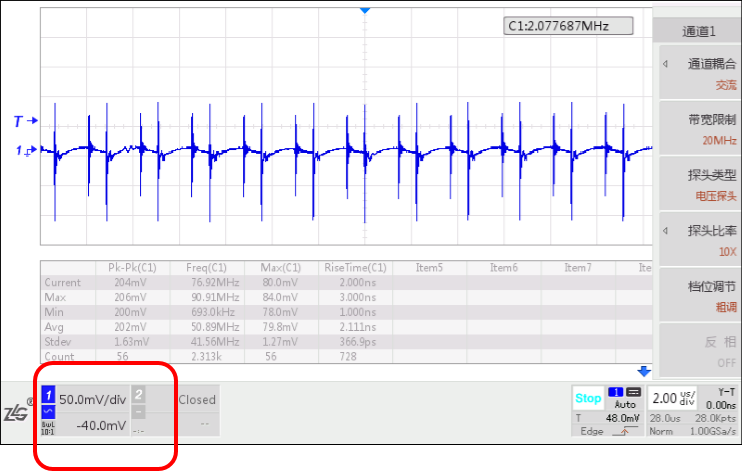The image size is (742, 471).
Task: Click the AC coupling icon under channel 1
Action: 47,412
